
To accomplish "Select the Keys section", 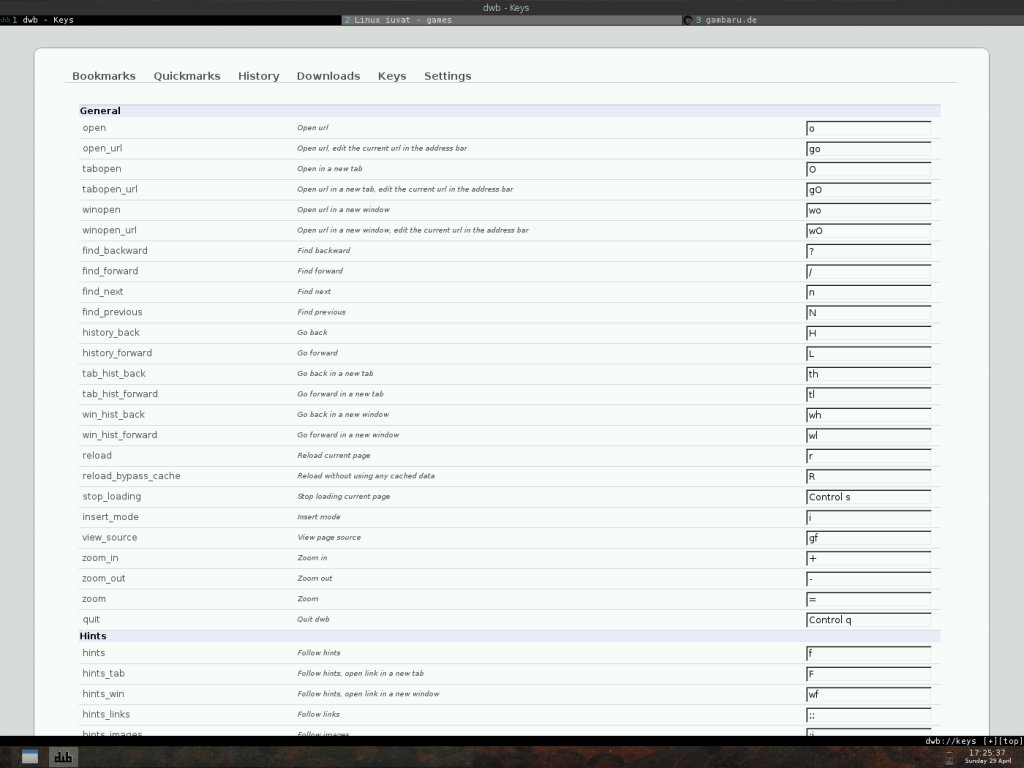I will coord(391,75).
